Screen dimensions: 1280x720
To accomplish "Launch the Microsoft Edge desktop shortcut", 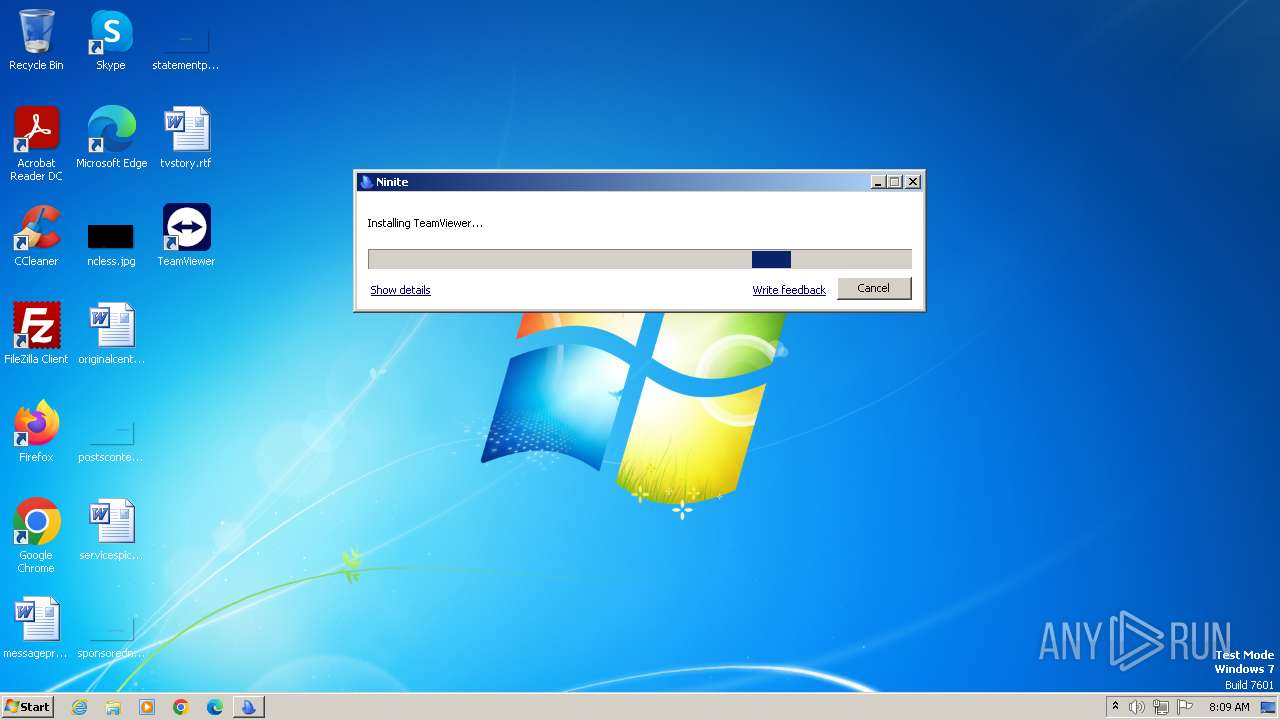I will point(111,138).
